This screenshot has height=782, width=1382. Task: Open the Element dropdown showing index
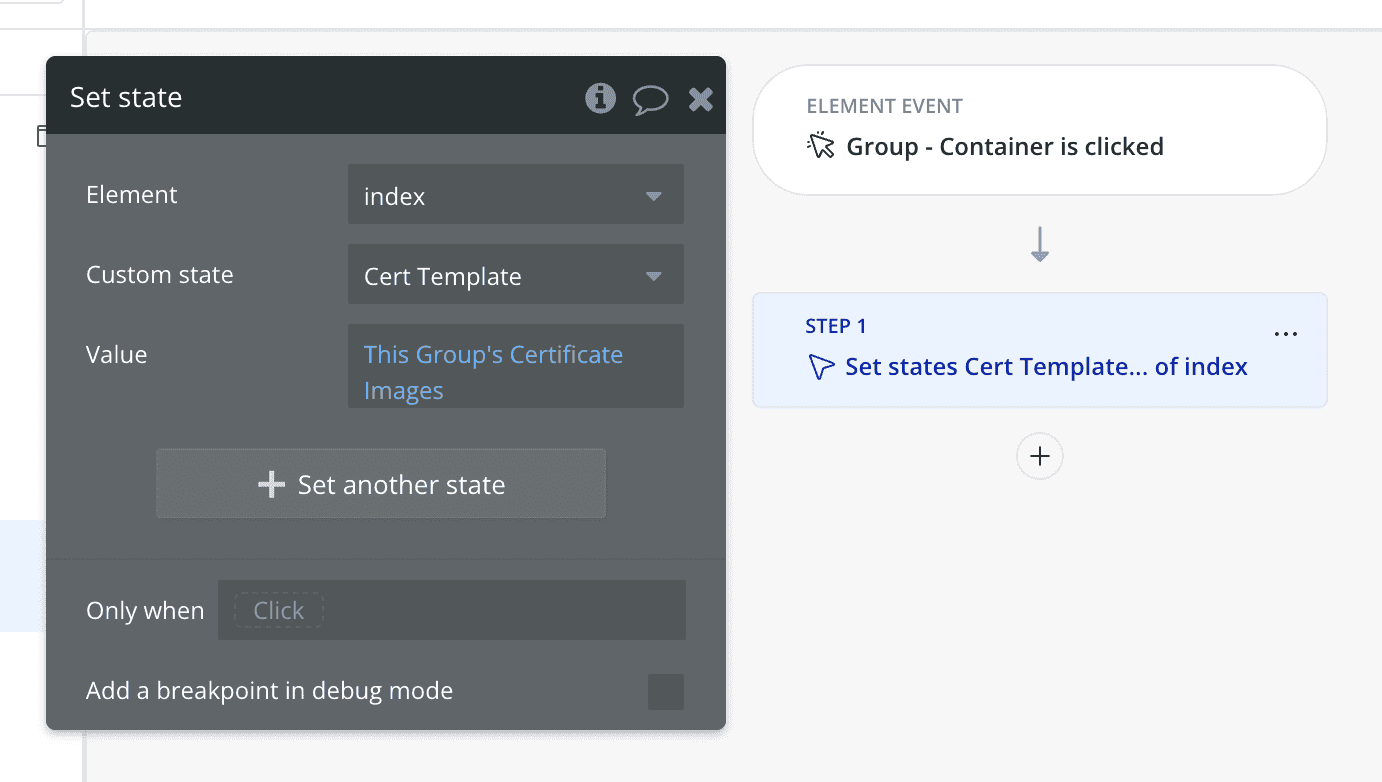[x=515, y=196]
